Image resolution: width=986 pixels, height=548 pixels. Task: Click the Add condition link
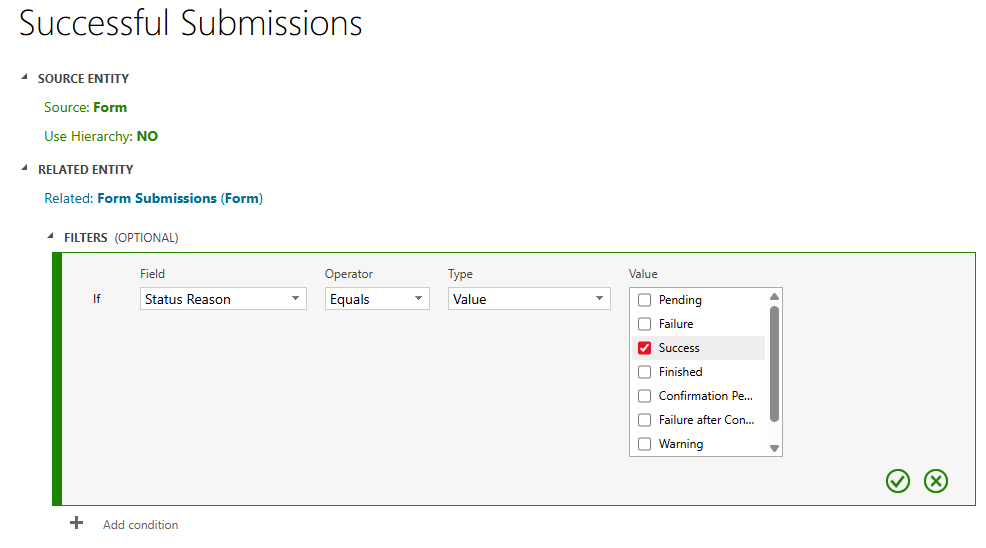tap(140, 524)
